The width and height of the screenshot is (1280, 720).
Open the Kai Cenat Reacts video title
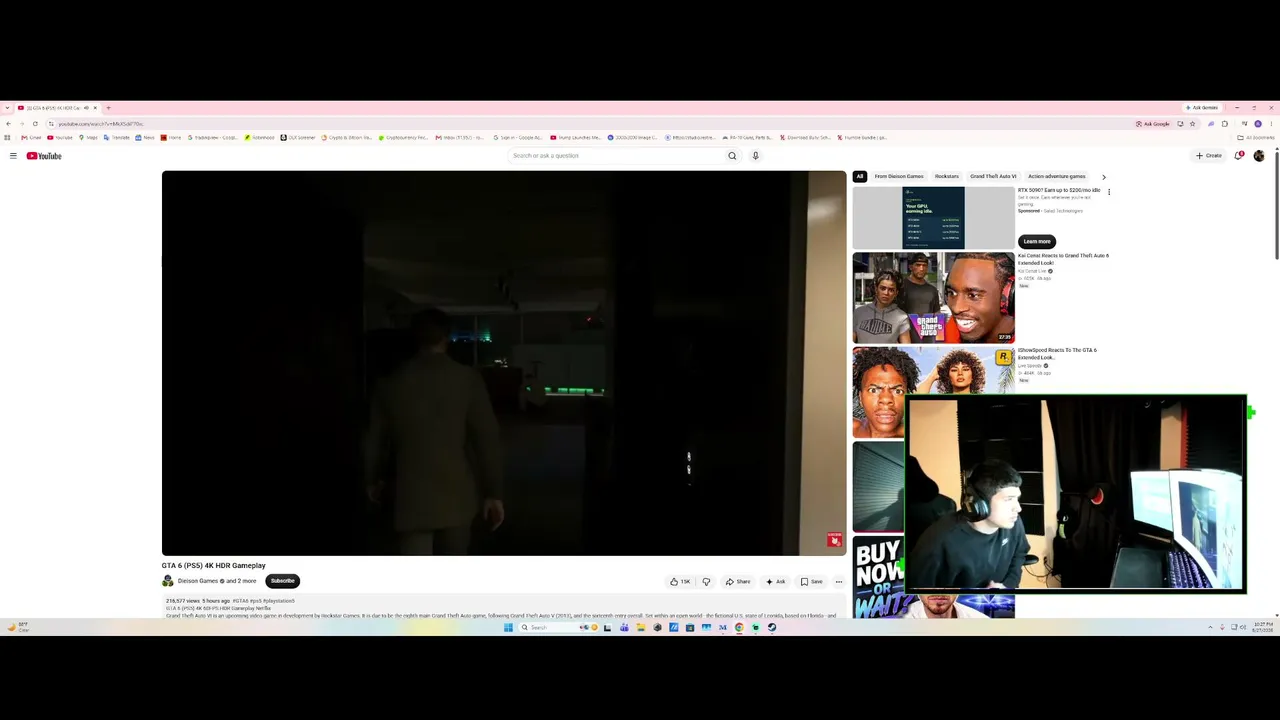tap(1064, 259)
